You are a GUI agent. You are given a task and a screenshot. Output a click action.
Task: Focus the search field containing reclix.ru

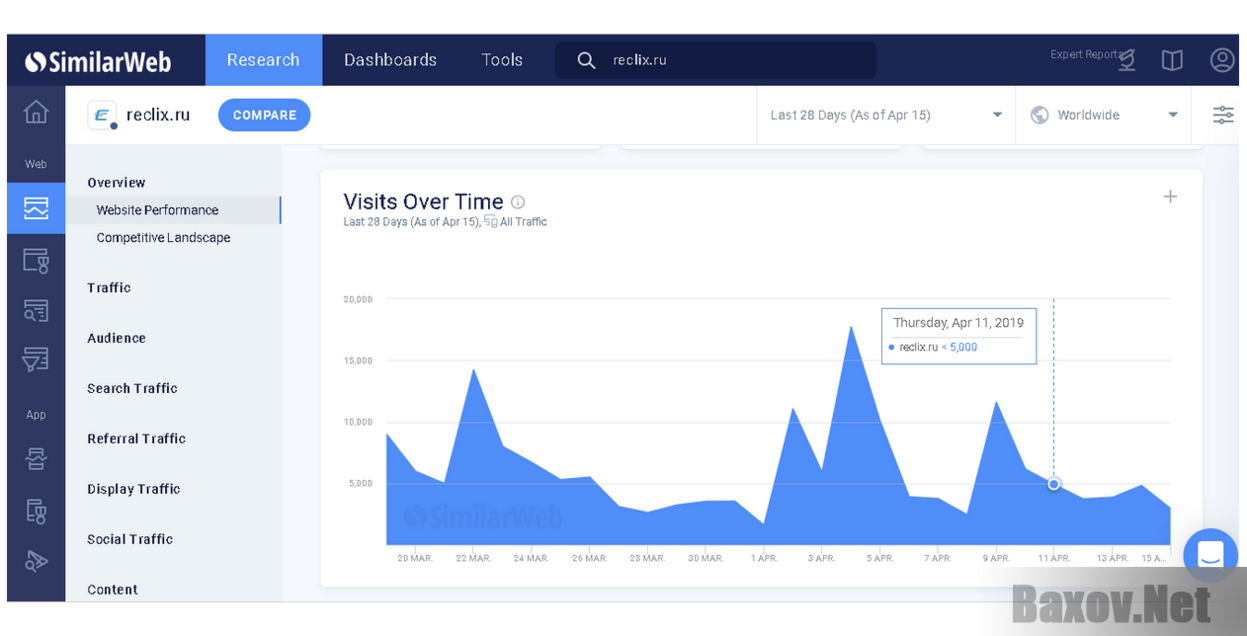(716, 60)
